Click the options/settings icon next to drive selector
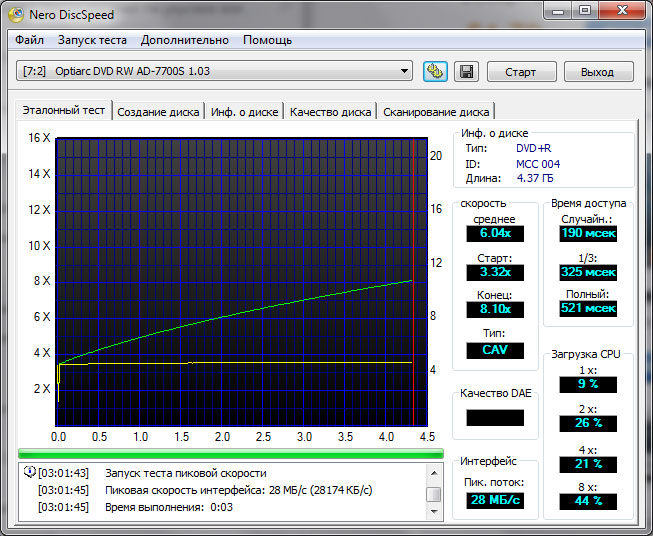 (x=435, y=71)
